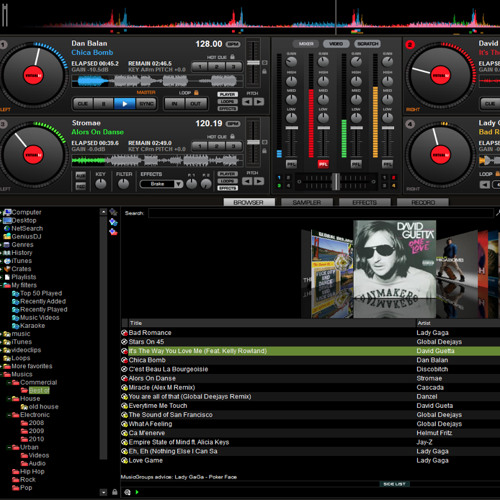500x500 pixels.
Task: Open the RECORD tab
Action: [x=423, y=202]
